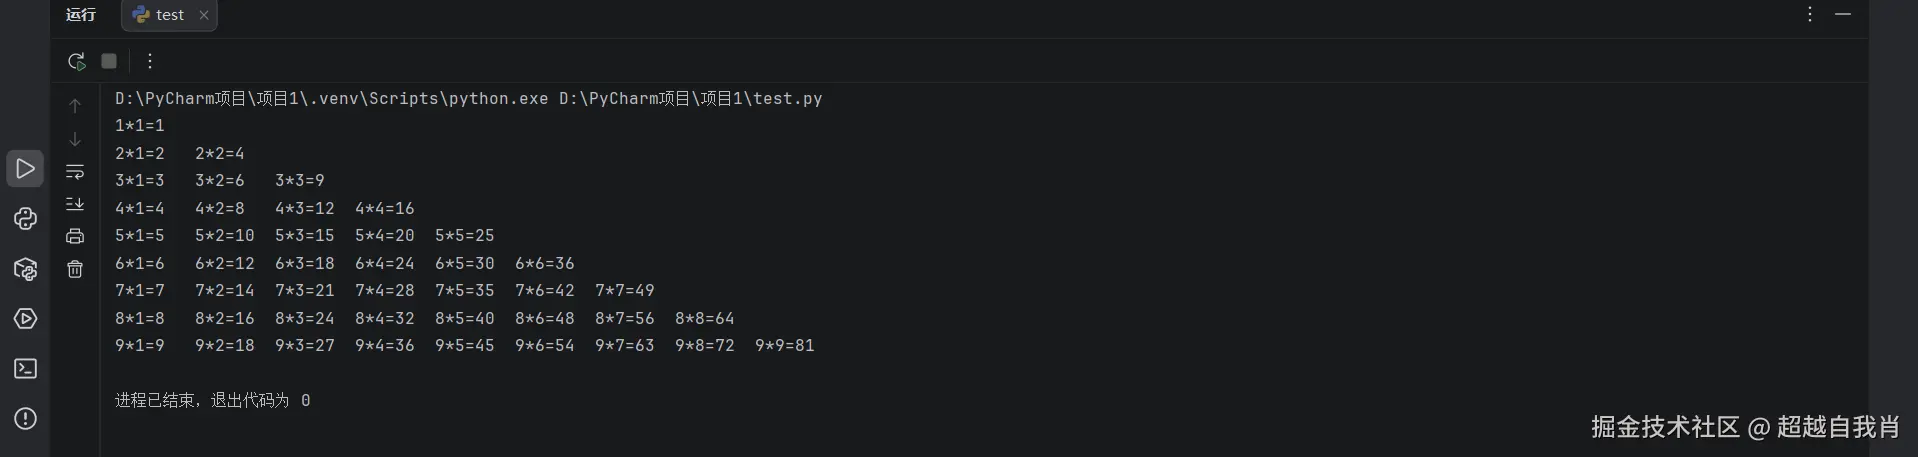Click the 9*9=81 output text
The height and width of the screenshot is (457, 1918).
click(x=785, y=346)
